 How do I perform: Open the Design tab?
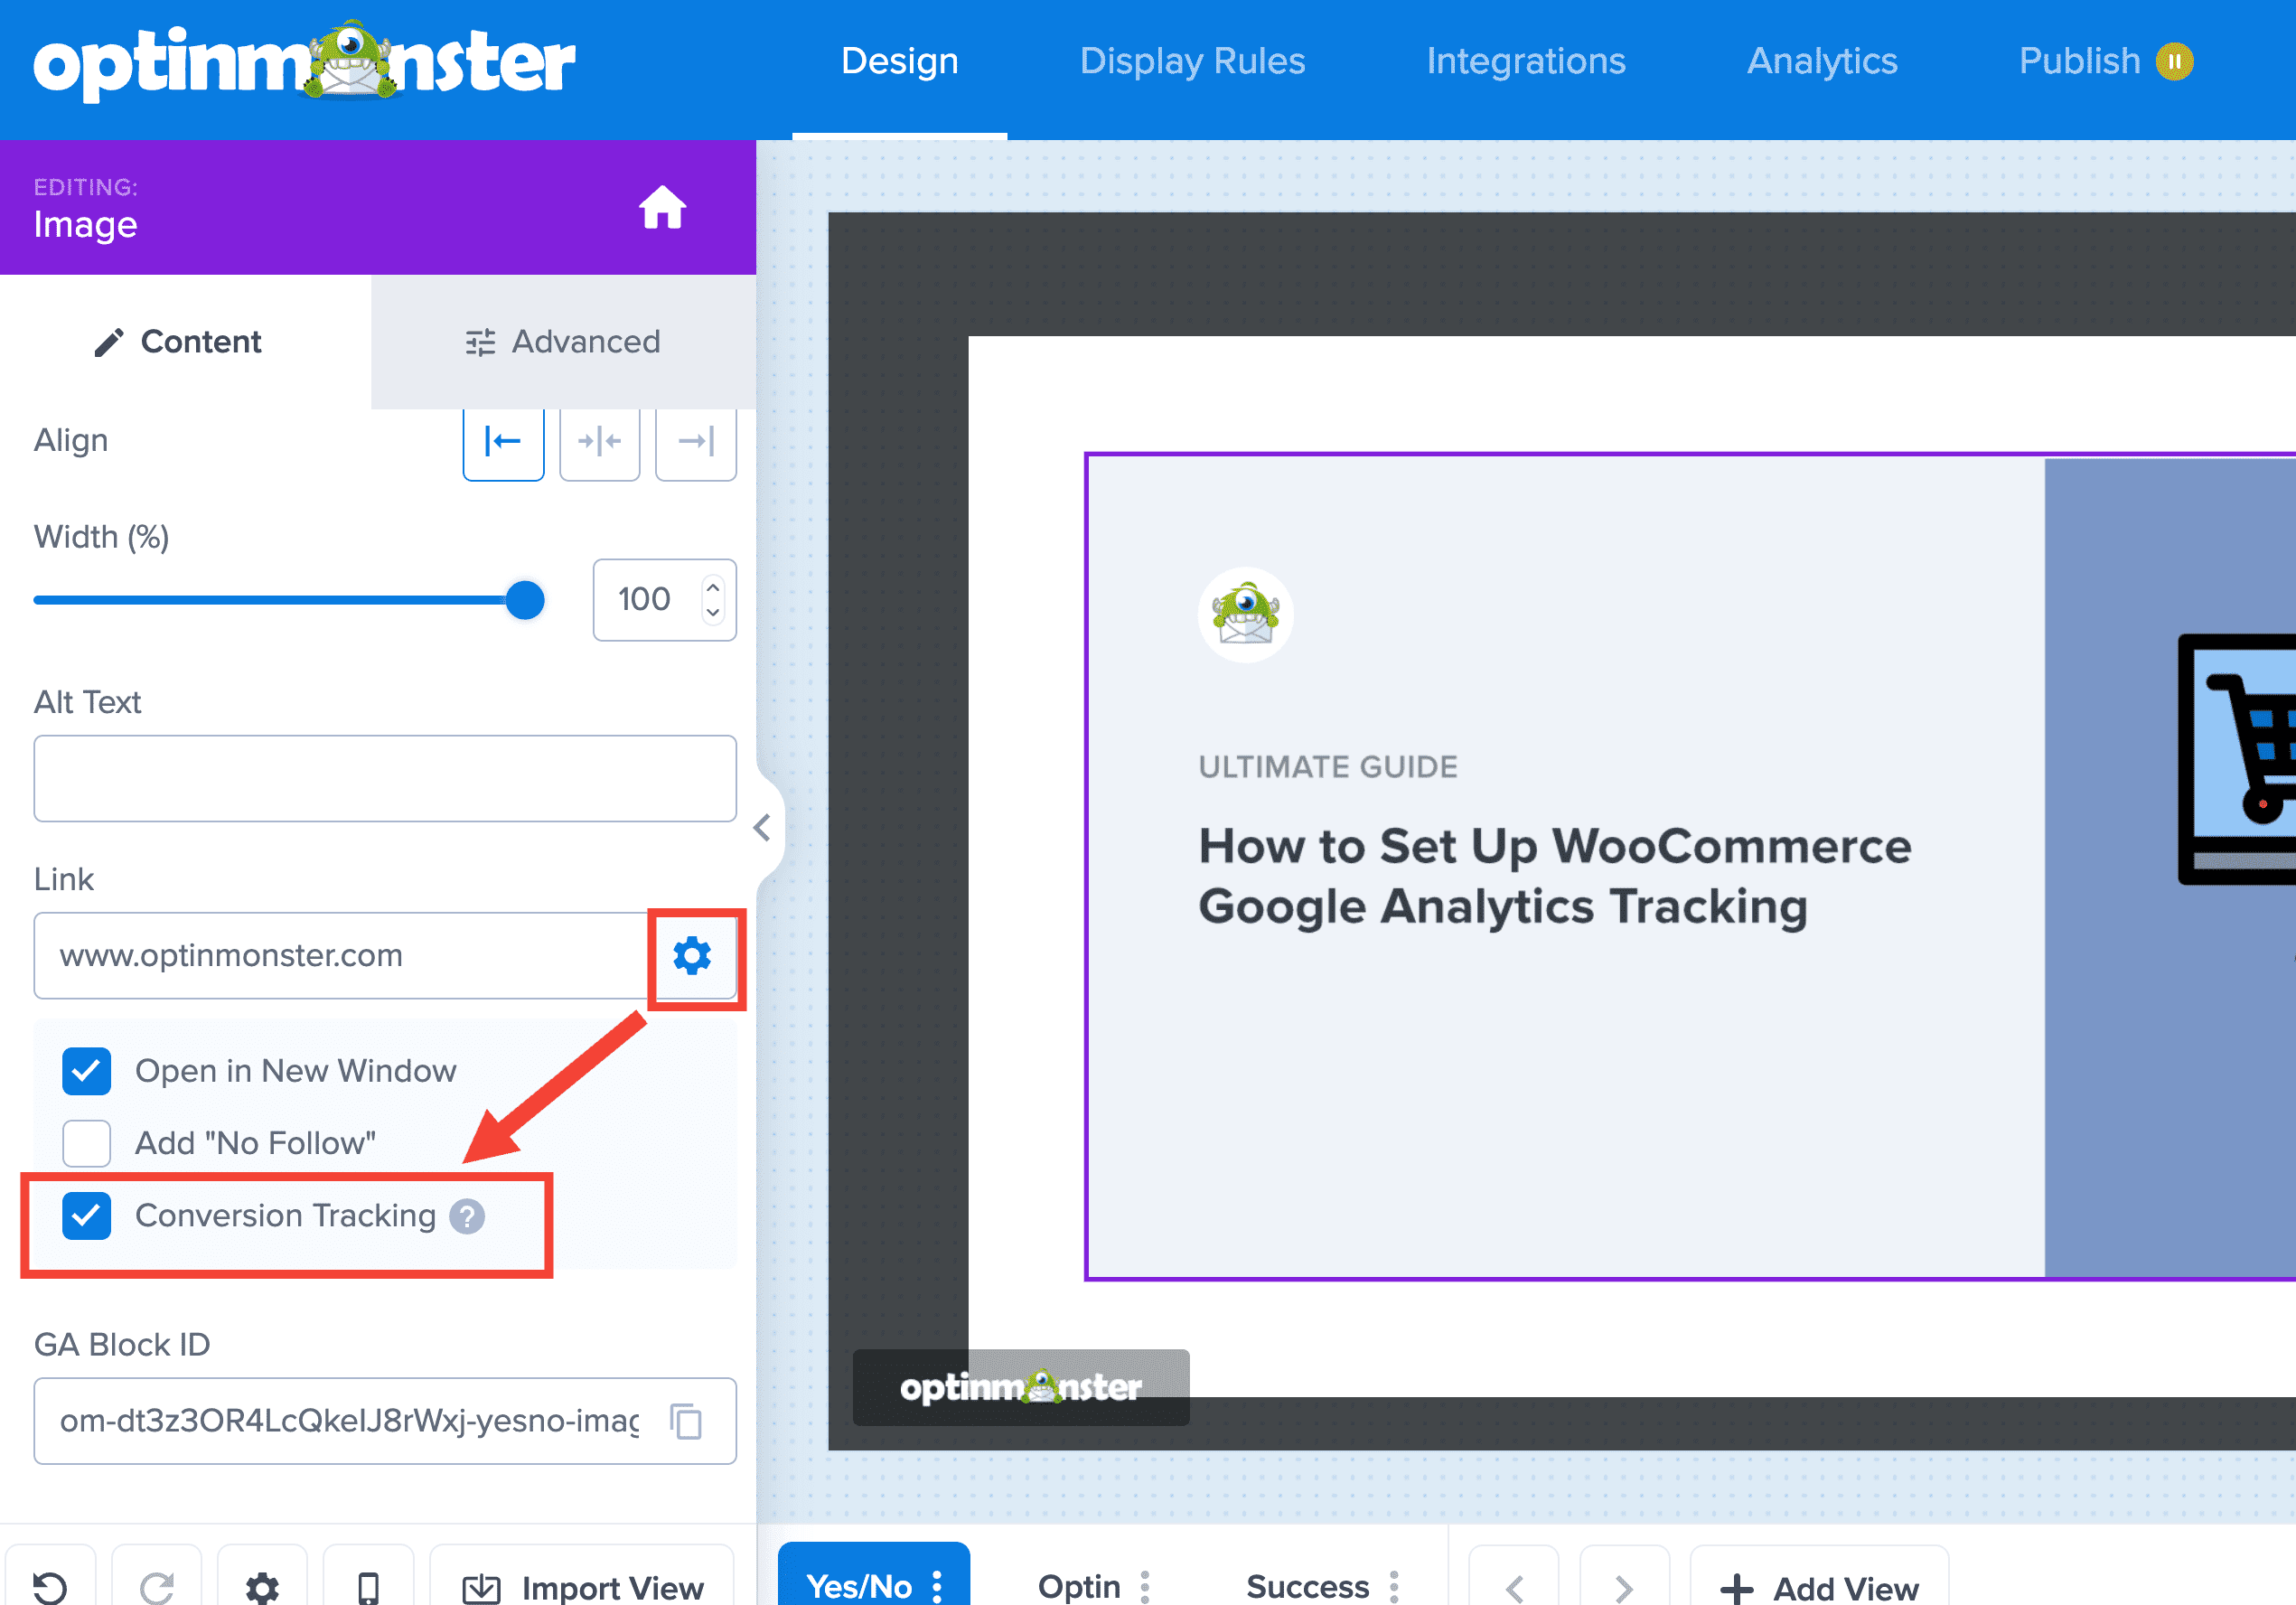click(899, 61)
